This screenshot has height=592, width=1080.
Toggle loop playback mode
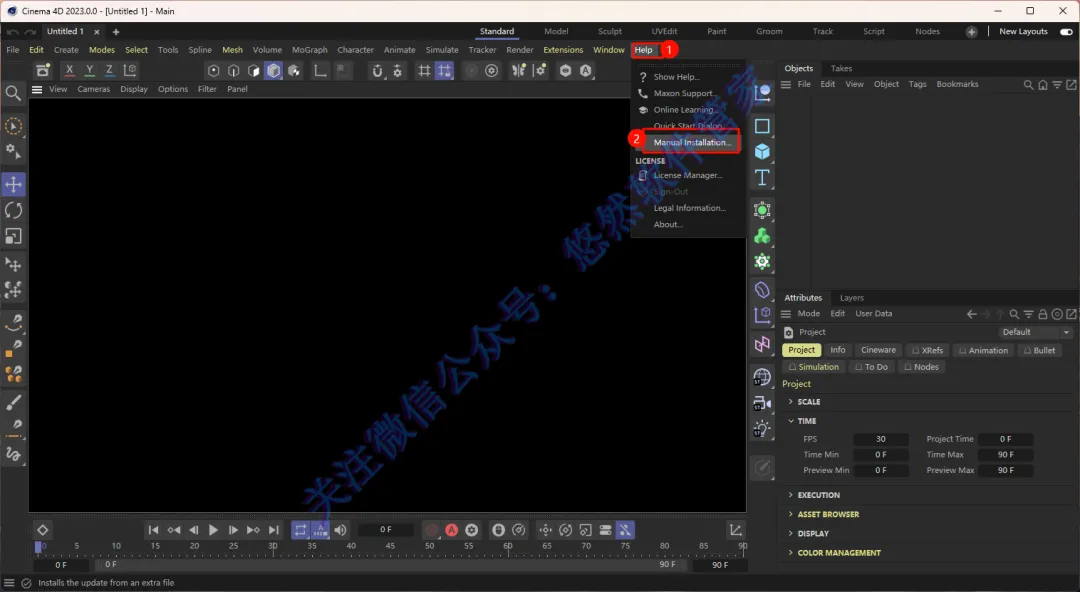(300, 530)
